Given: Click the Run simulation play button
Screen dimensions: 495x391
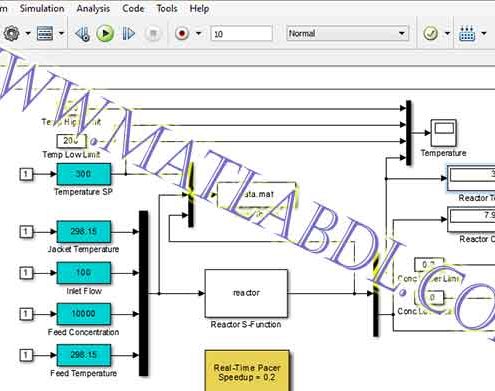Looking at the screenshot, I should point(105,33).
